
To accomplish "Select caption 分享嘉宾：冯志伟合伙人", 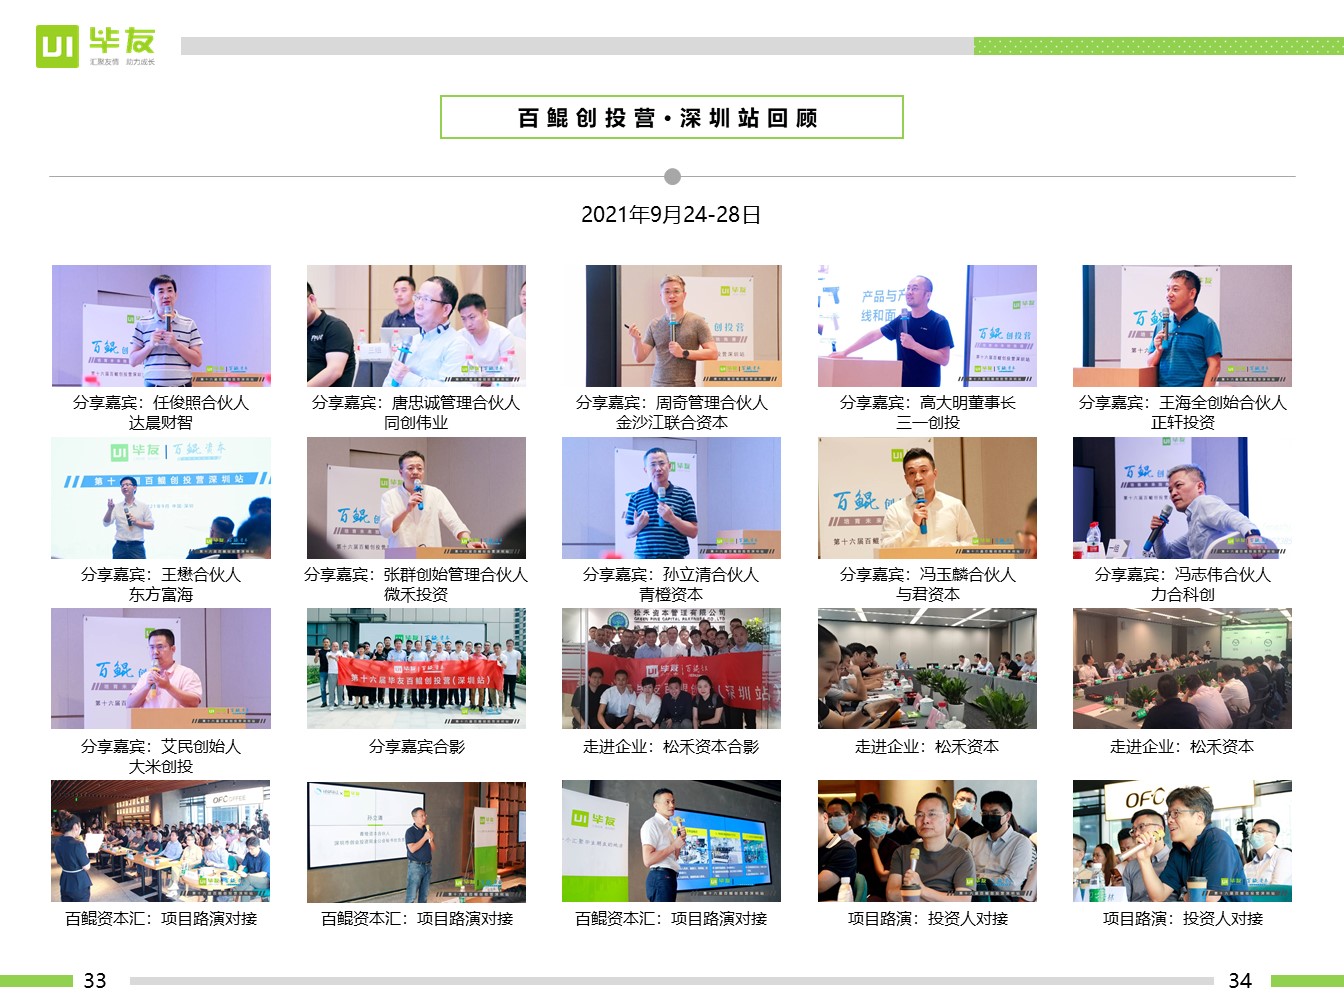I will point(1182,575).
